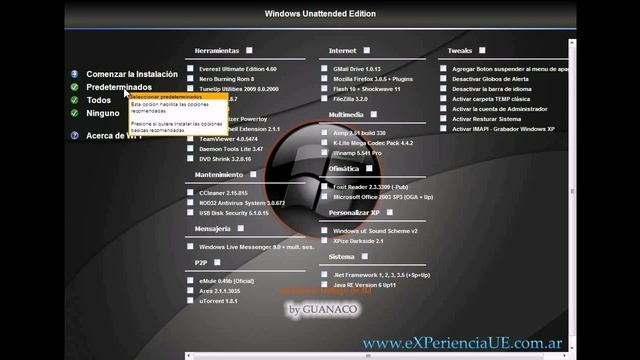640x360 pixels.
Task: Check Mozilla Firefox 3.0.5 + Plugins
Action: [x=324, y=78]
